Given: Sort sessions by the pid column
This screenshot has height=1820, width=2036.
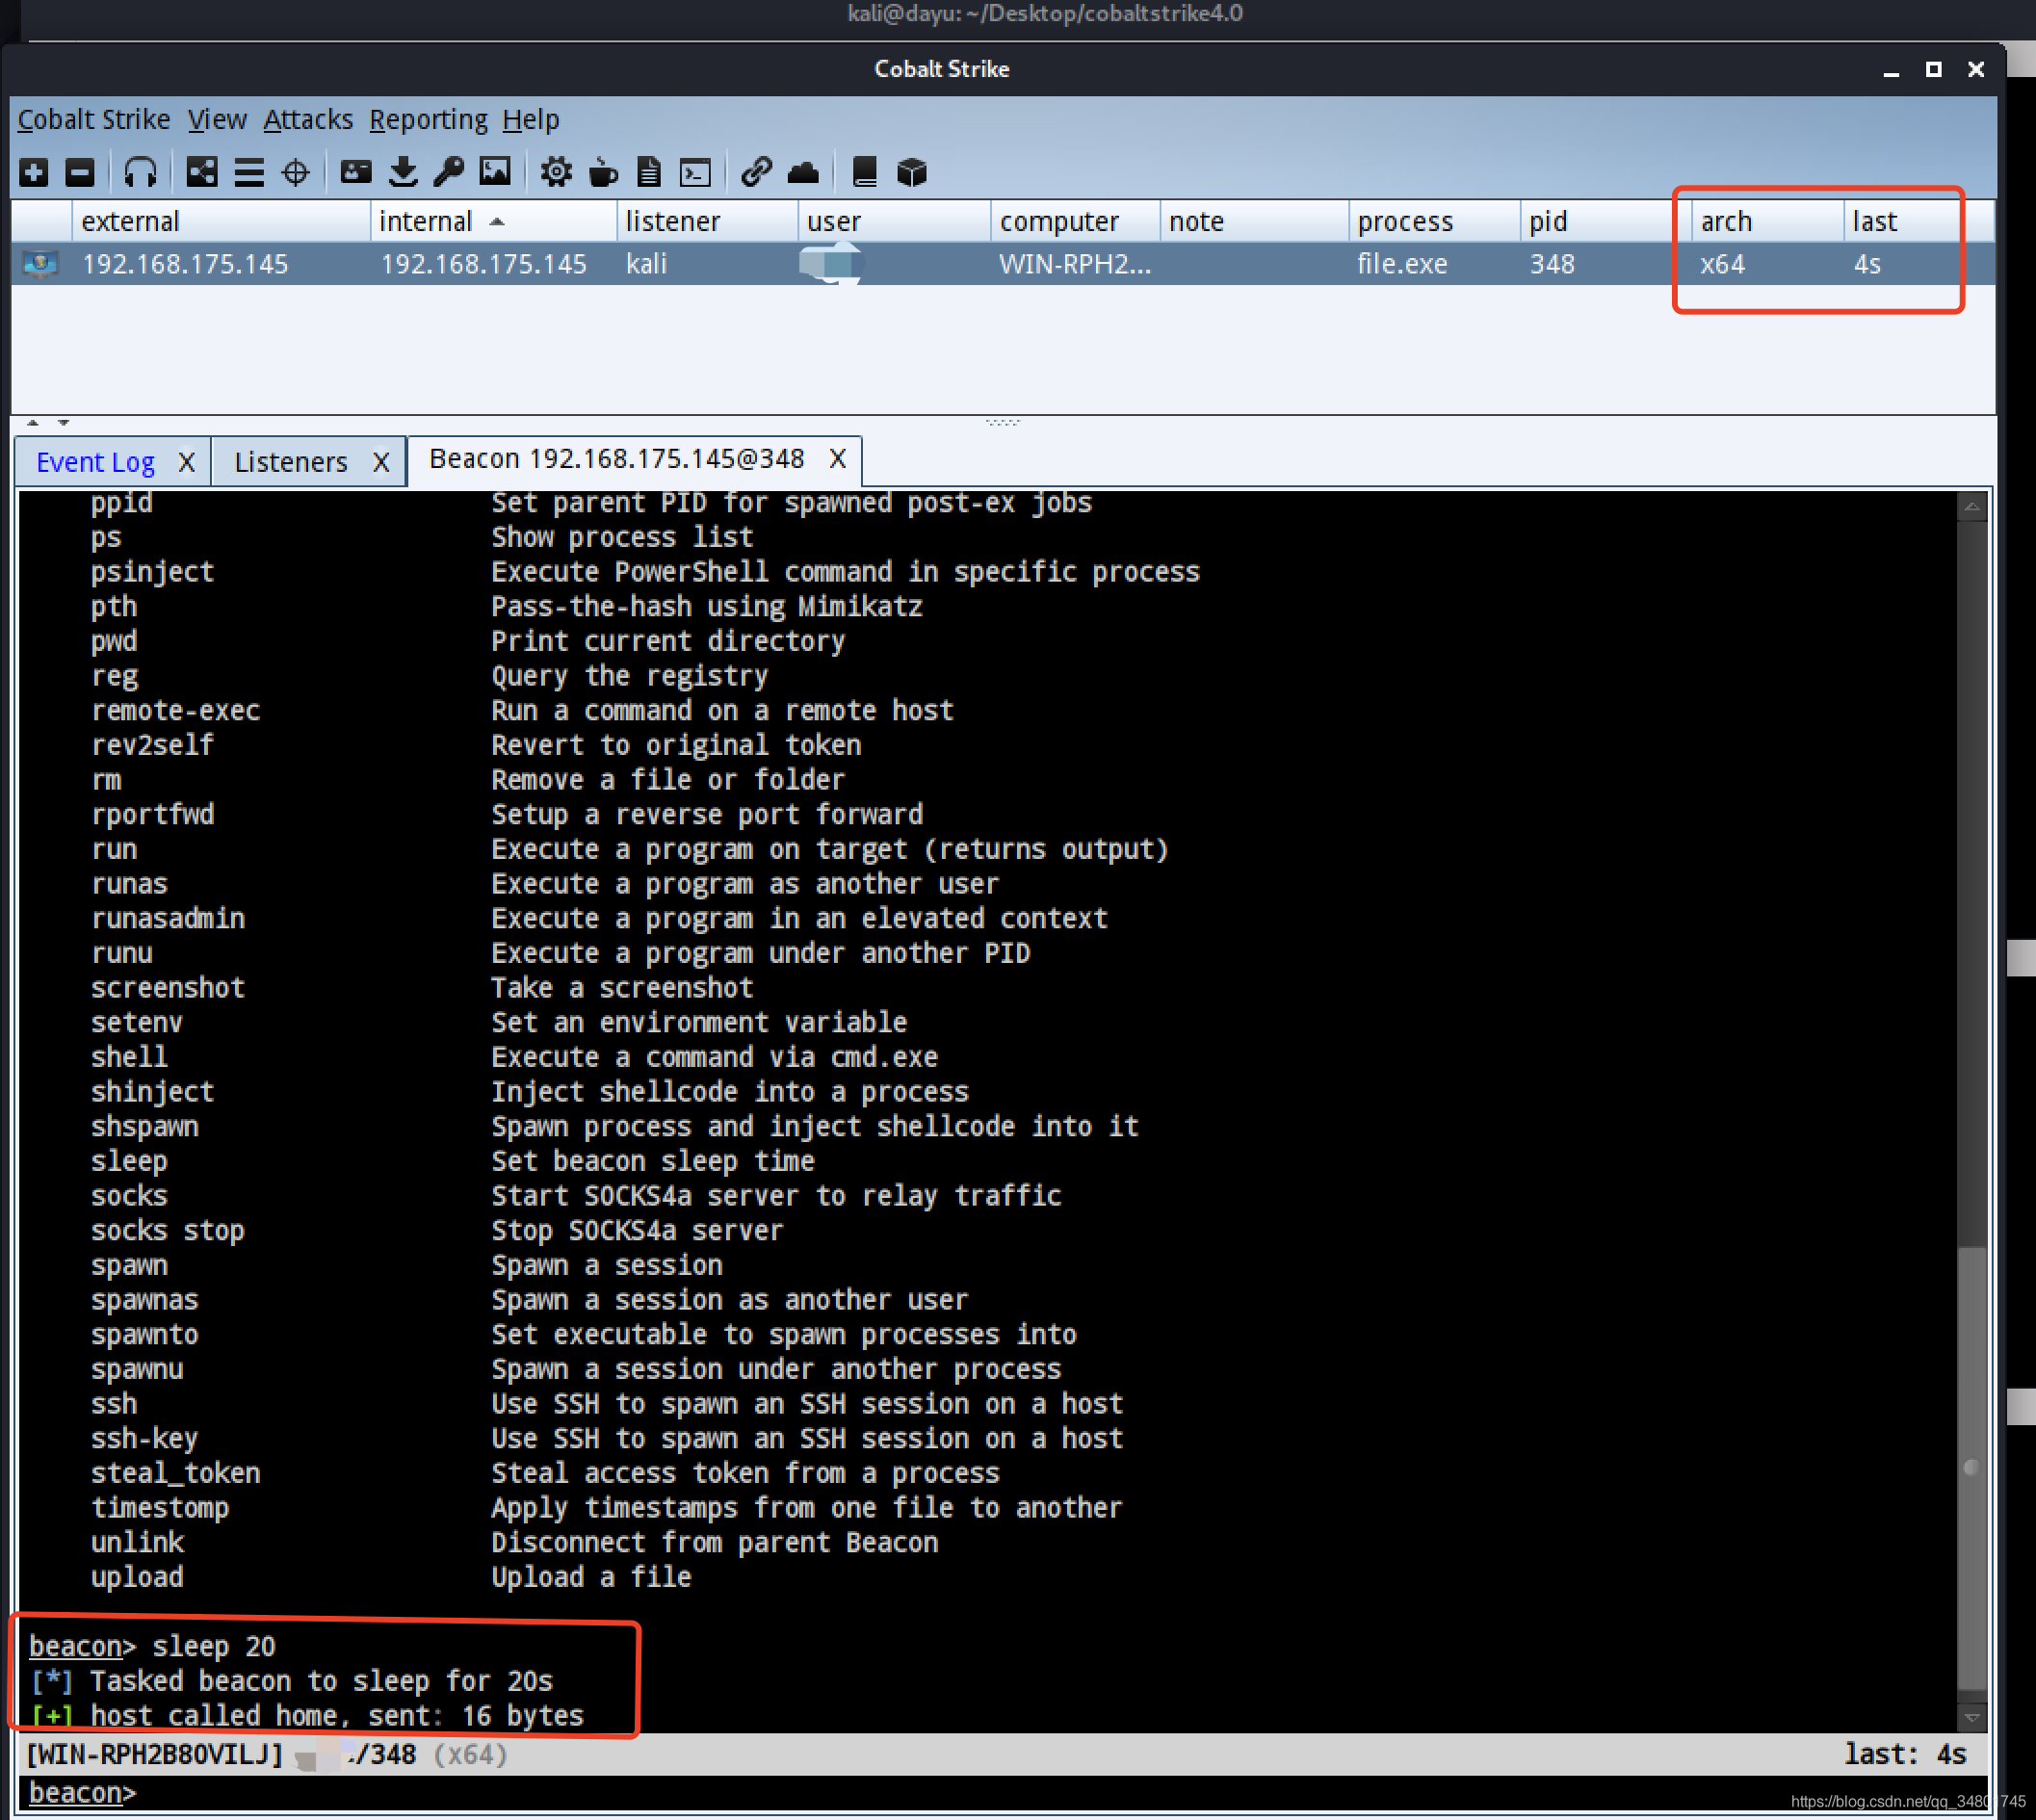Looking at the screenshot, I should (1548, 221).
